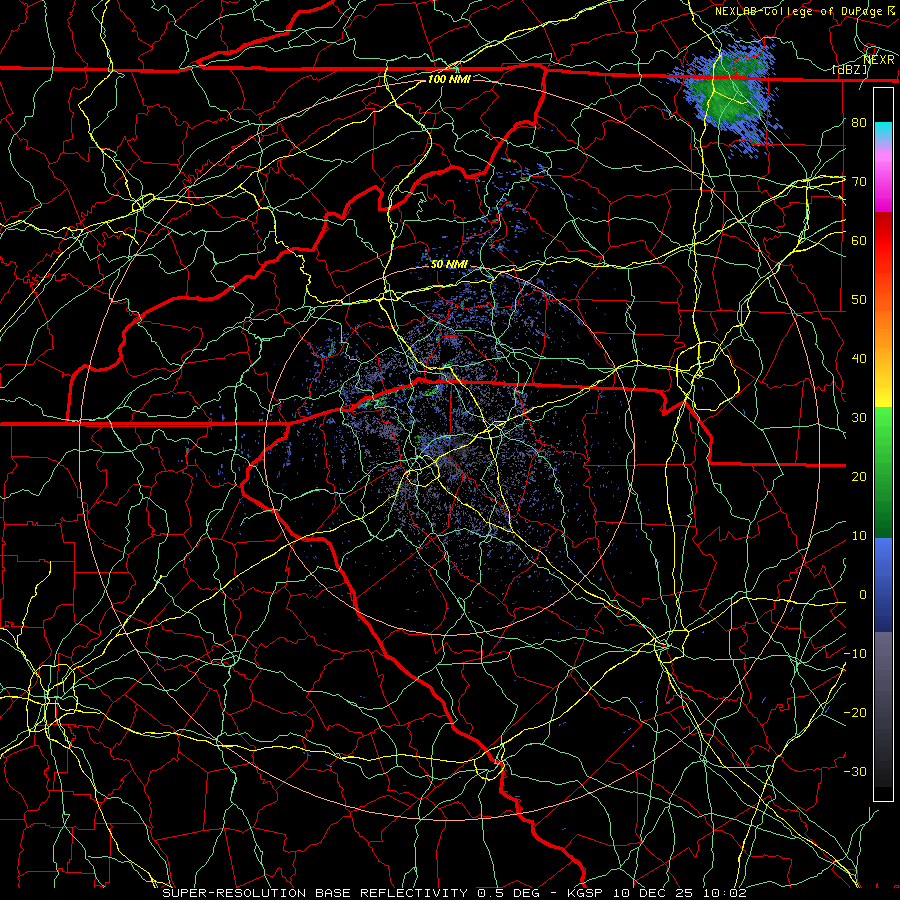Click the '10 DEC 25 10:02' timestamp

681,893
